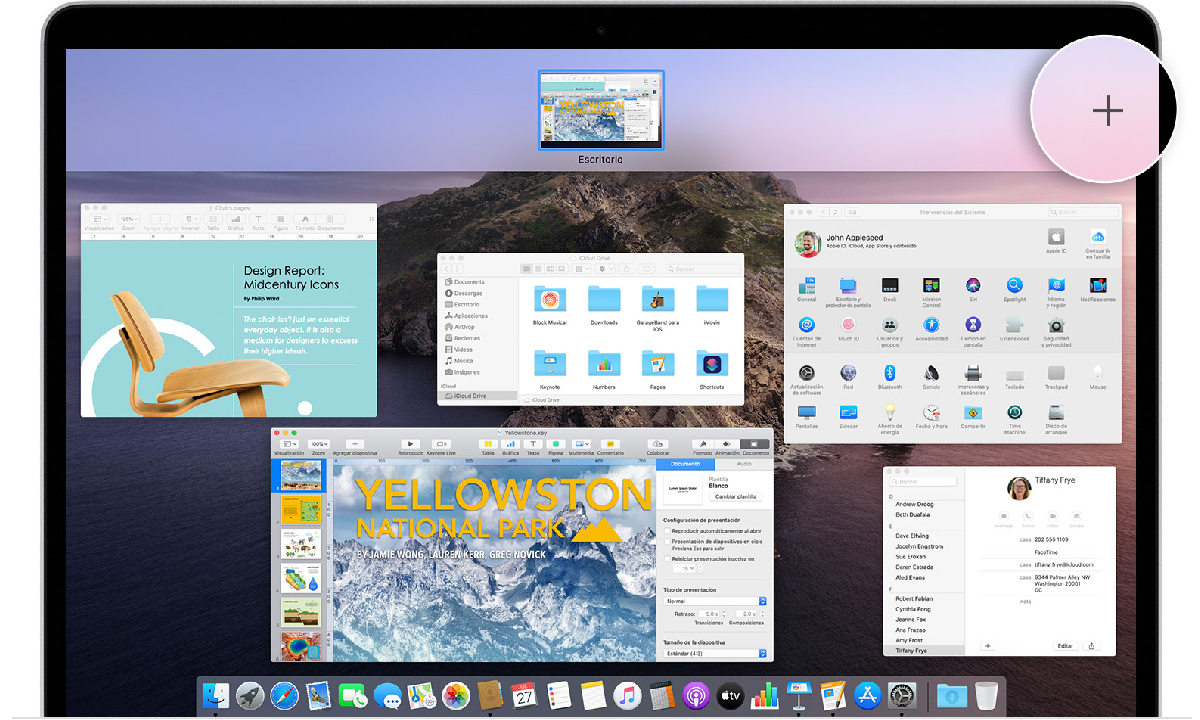Click Agregar diapositiva in Keynote

point(357,443)
